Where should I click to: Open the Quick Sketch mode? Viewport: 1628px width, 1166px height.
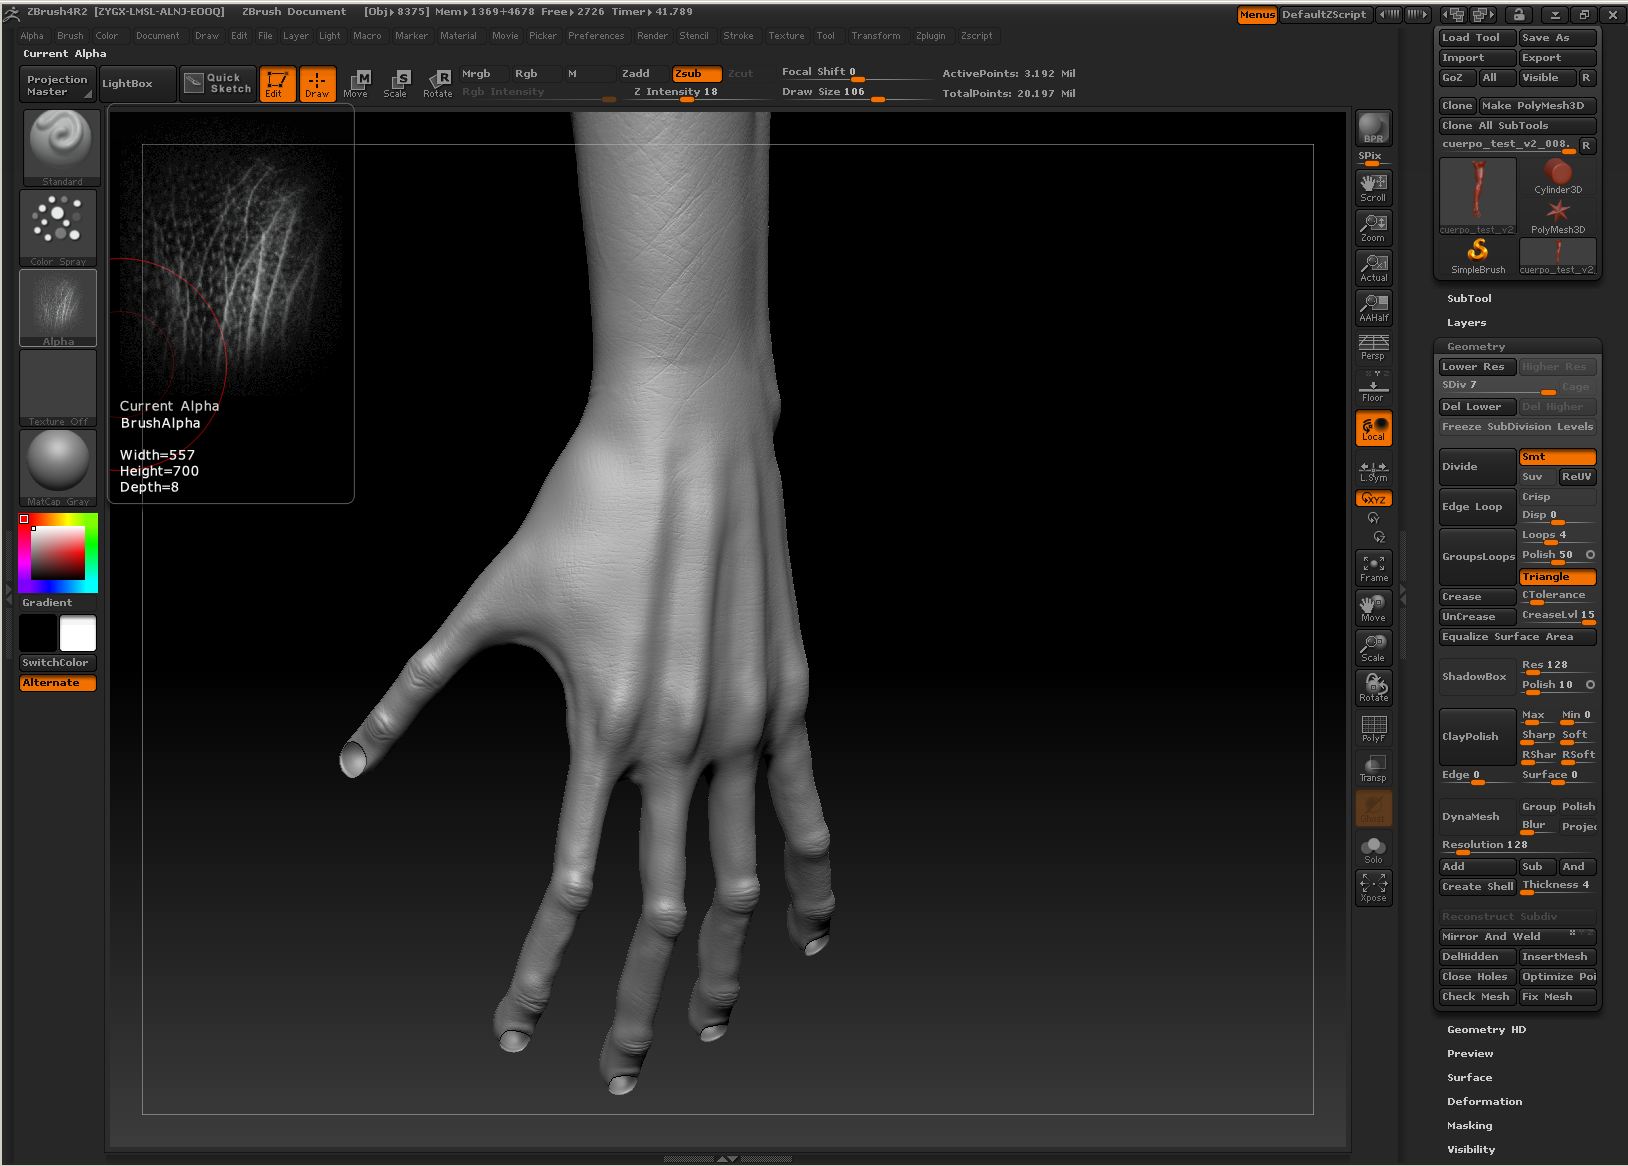(217, 84)
